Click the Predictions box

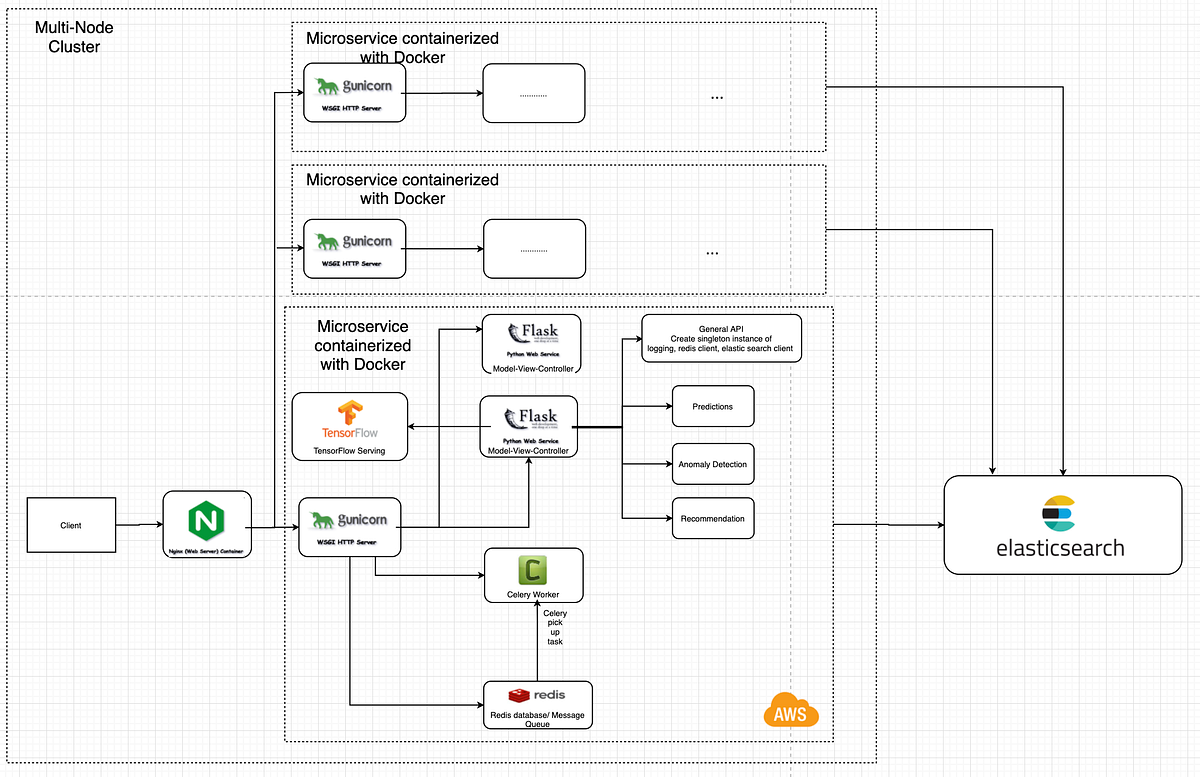tap(712, 406)
